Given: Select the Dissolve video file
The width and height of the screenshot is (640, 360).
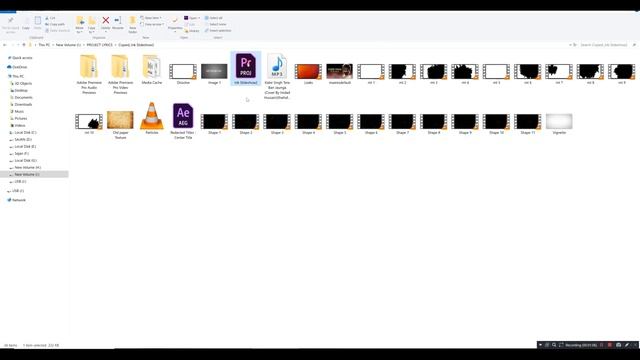Looking at the screenshot, I should [183, 71].
